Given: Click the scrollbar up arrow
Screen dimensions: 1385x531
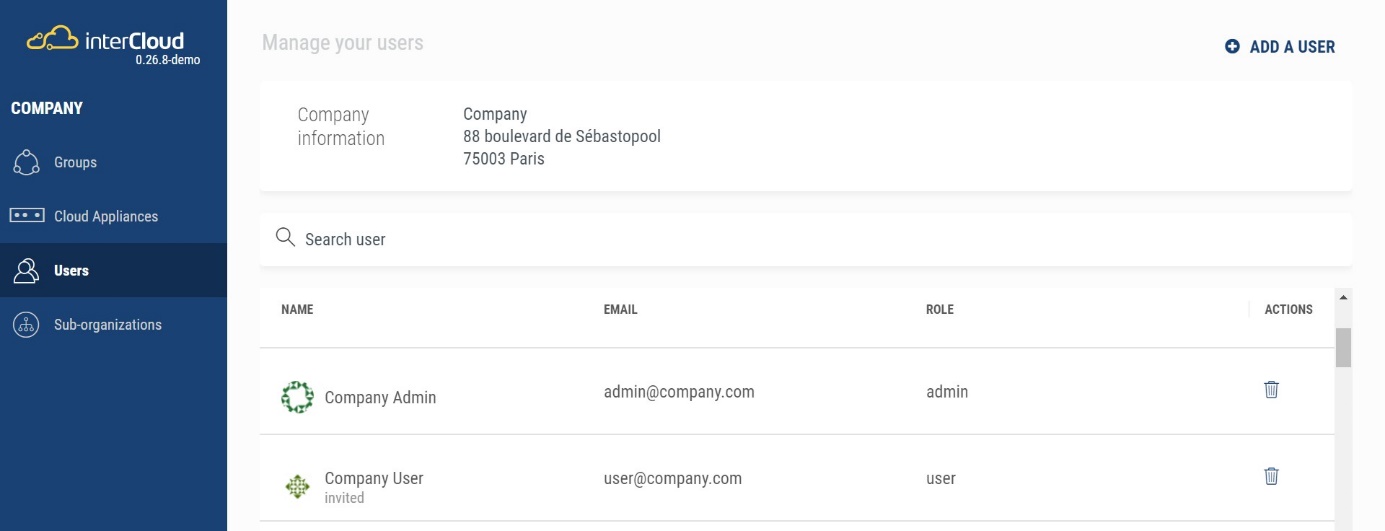Looking at the screenshot, I should point(1343,298).
